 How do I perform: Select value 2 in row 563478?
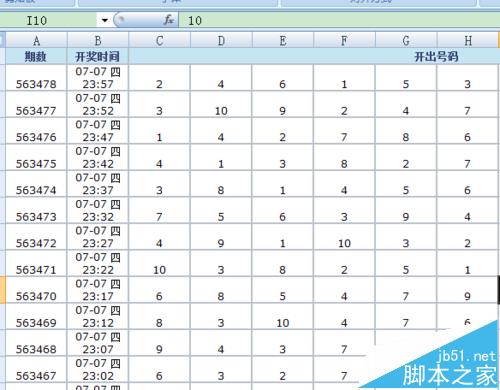point(159,78)
